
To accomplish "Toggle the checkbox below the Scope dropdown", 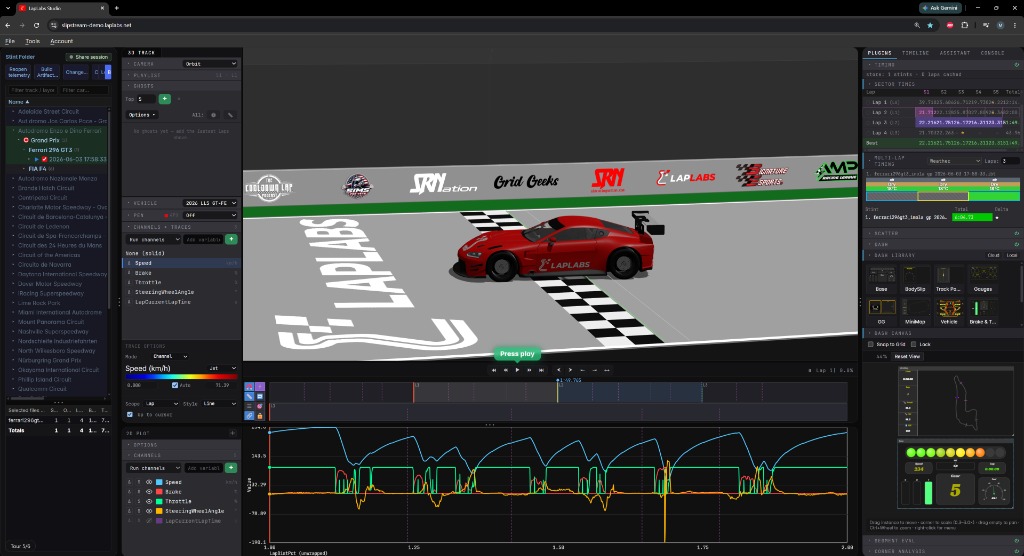I will click(x=129, y=415).
